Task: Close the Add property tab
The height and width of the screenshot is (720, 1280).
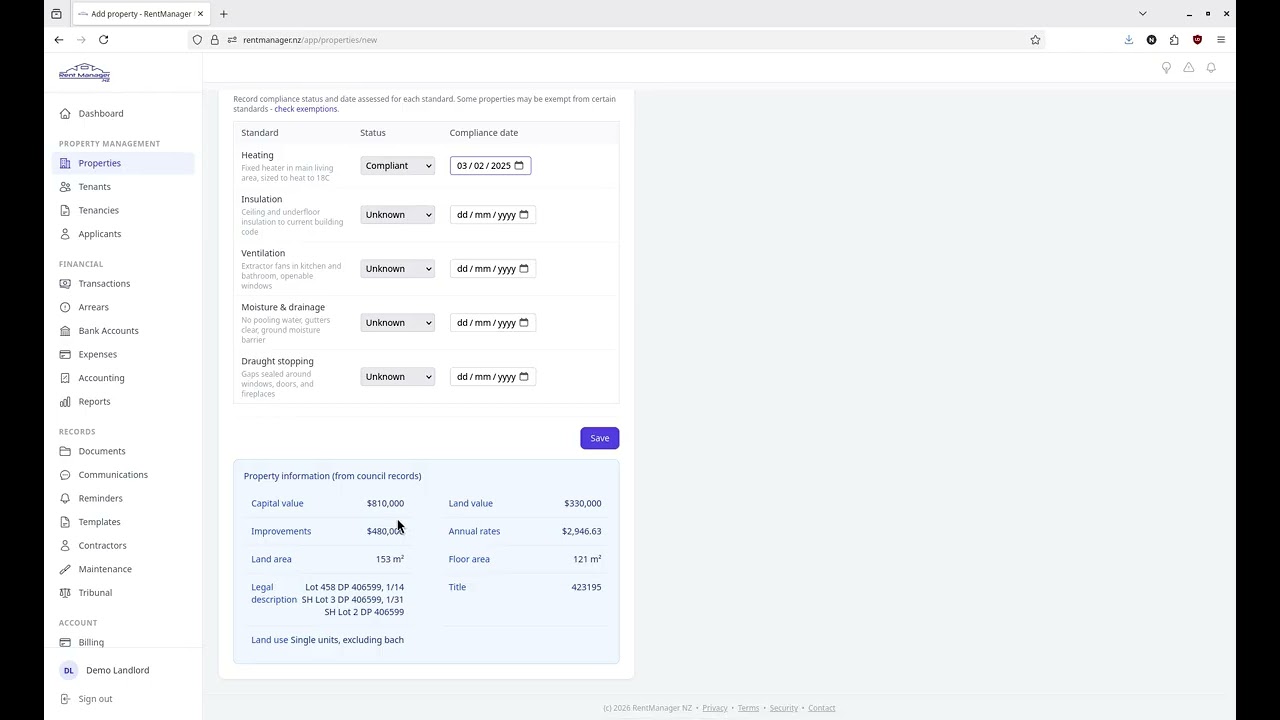Action: click(200, 14)
